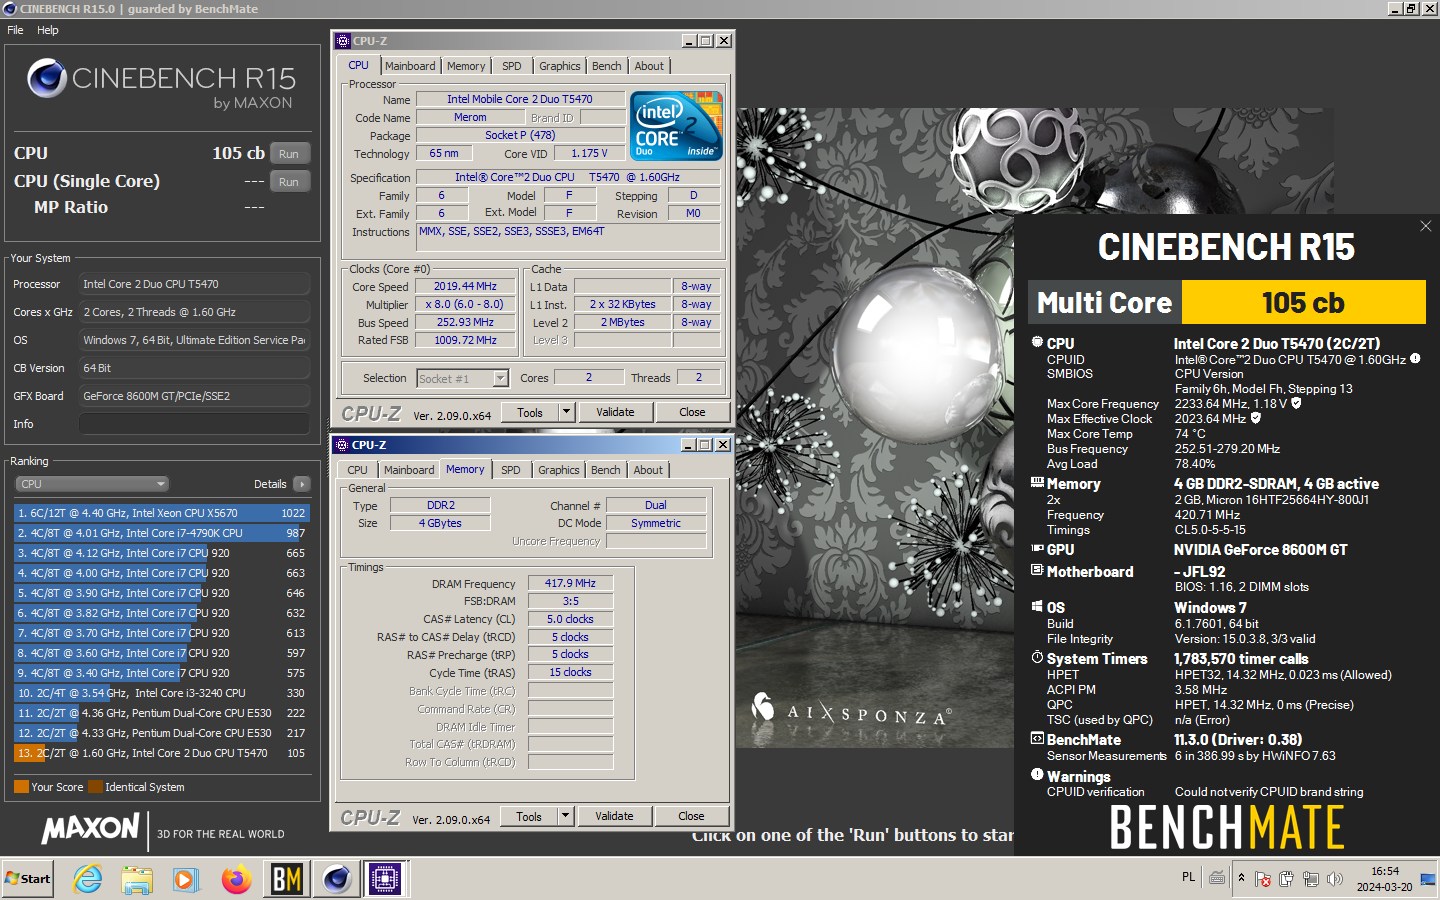Click the AIXSPONZA logo in render
1440x900 pixels.
click(851, 711)
